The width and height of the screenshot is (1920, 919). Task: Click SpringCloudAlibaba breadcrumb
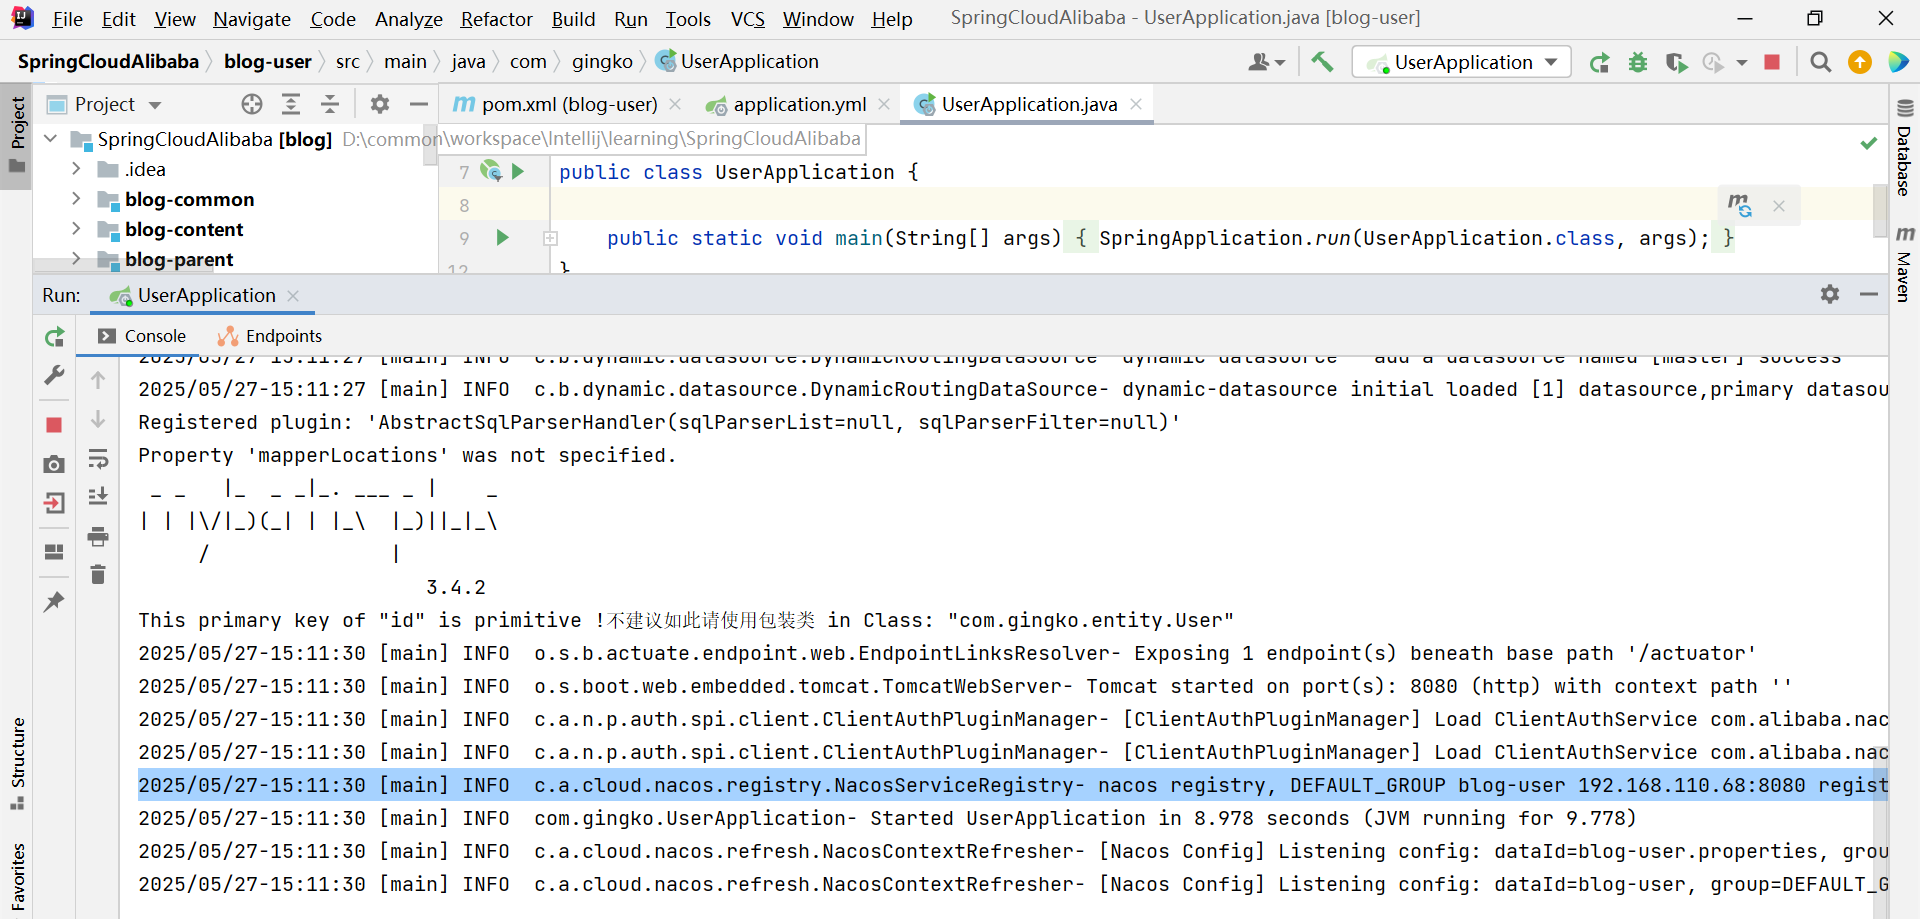(108, 62)
